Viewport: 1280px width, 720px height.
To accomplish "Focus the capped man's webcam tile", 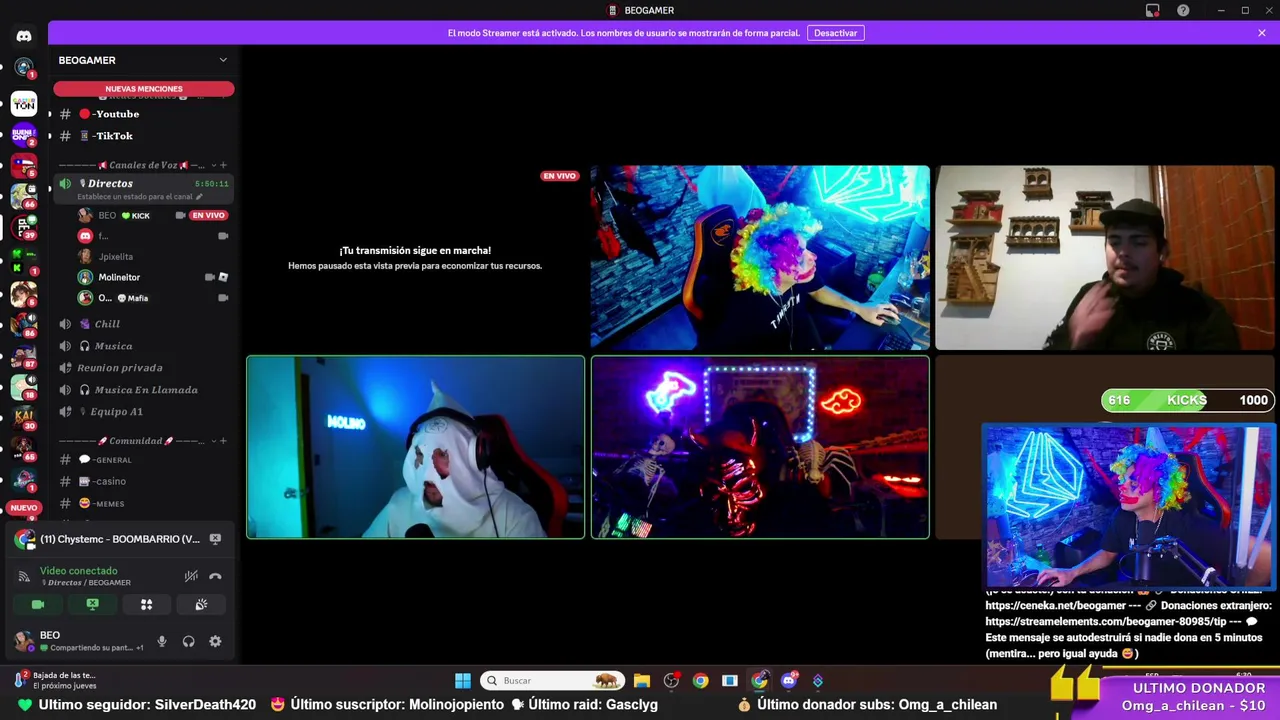I will [1105, 258].
